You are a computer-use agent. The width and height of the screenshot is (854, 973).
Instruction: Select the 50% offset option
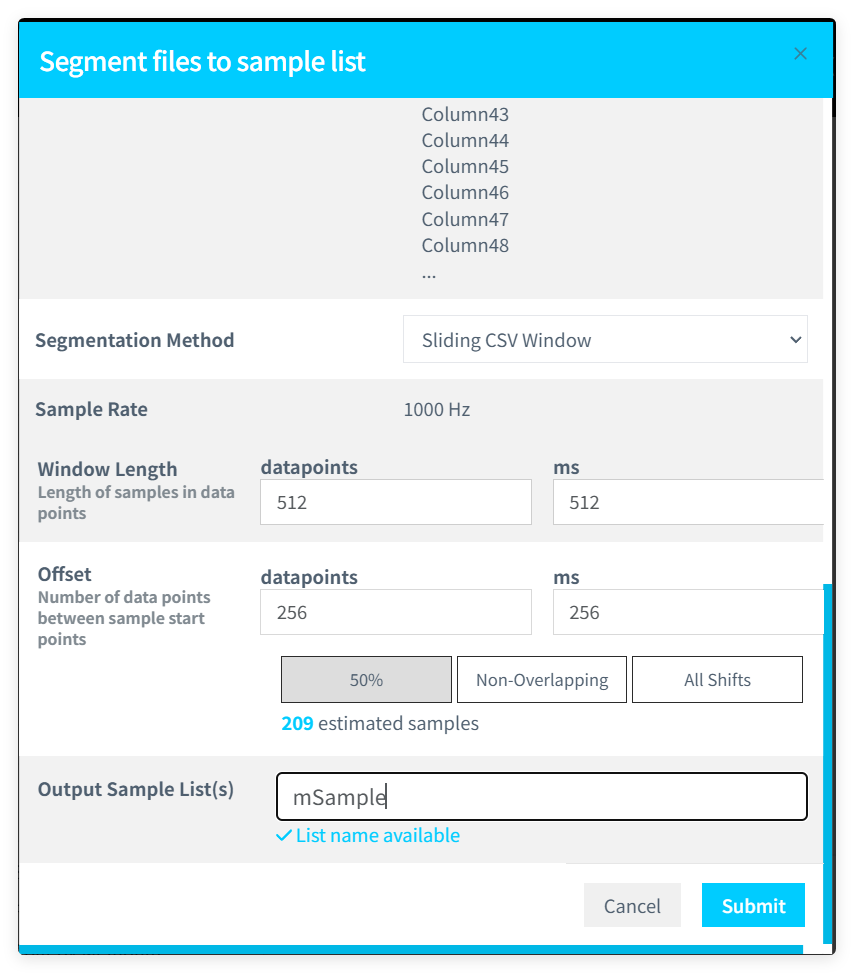(366, 679)
